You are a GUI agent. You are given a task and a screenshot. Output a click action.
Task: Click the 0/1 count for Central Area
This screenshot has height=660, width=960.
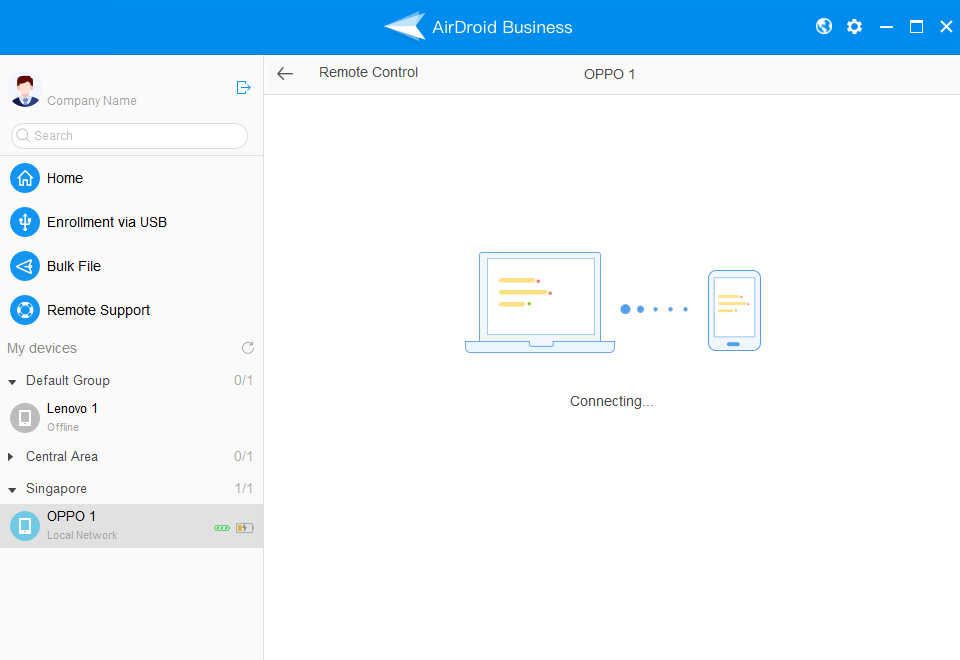(x=243, y=456)
